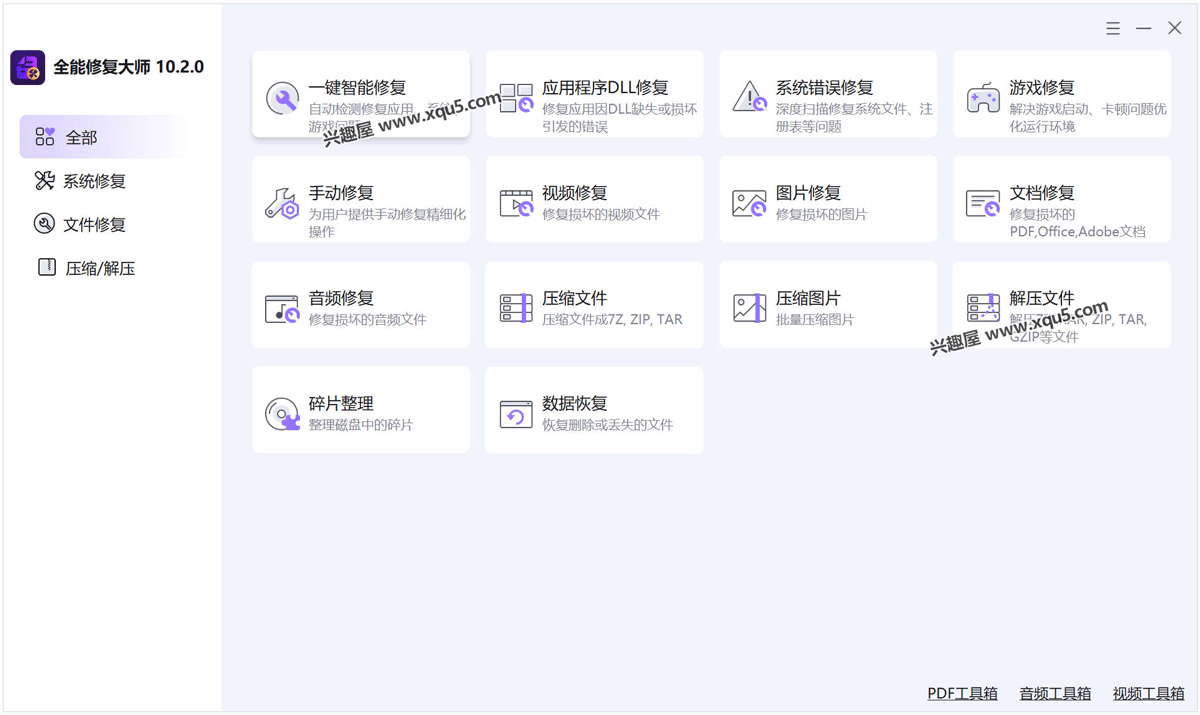Screen dimensions: 1200x715
Task: Click the 全能修复大师 app logo
Action: 28,67
